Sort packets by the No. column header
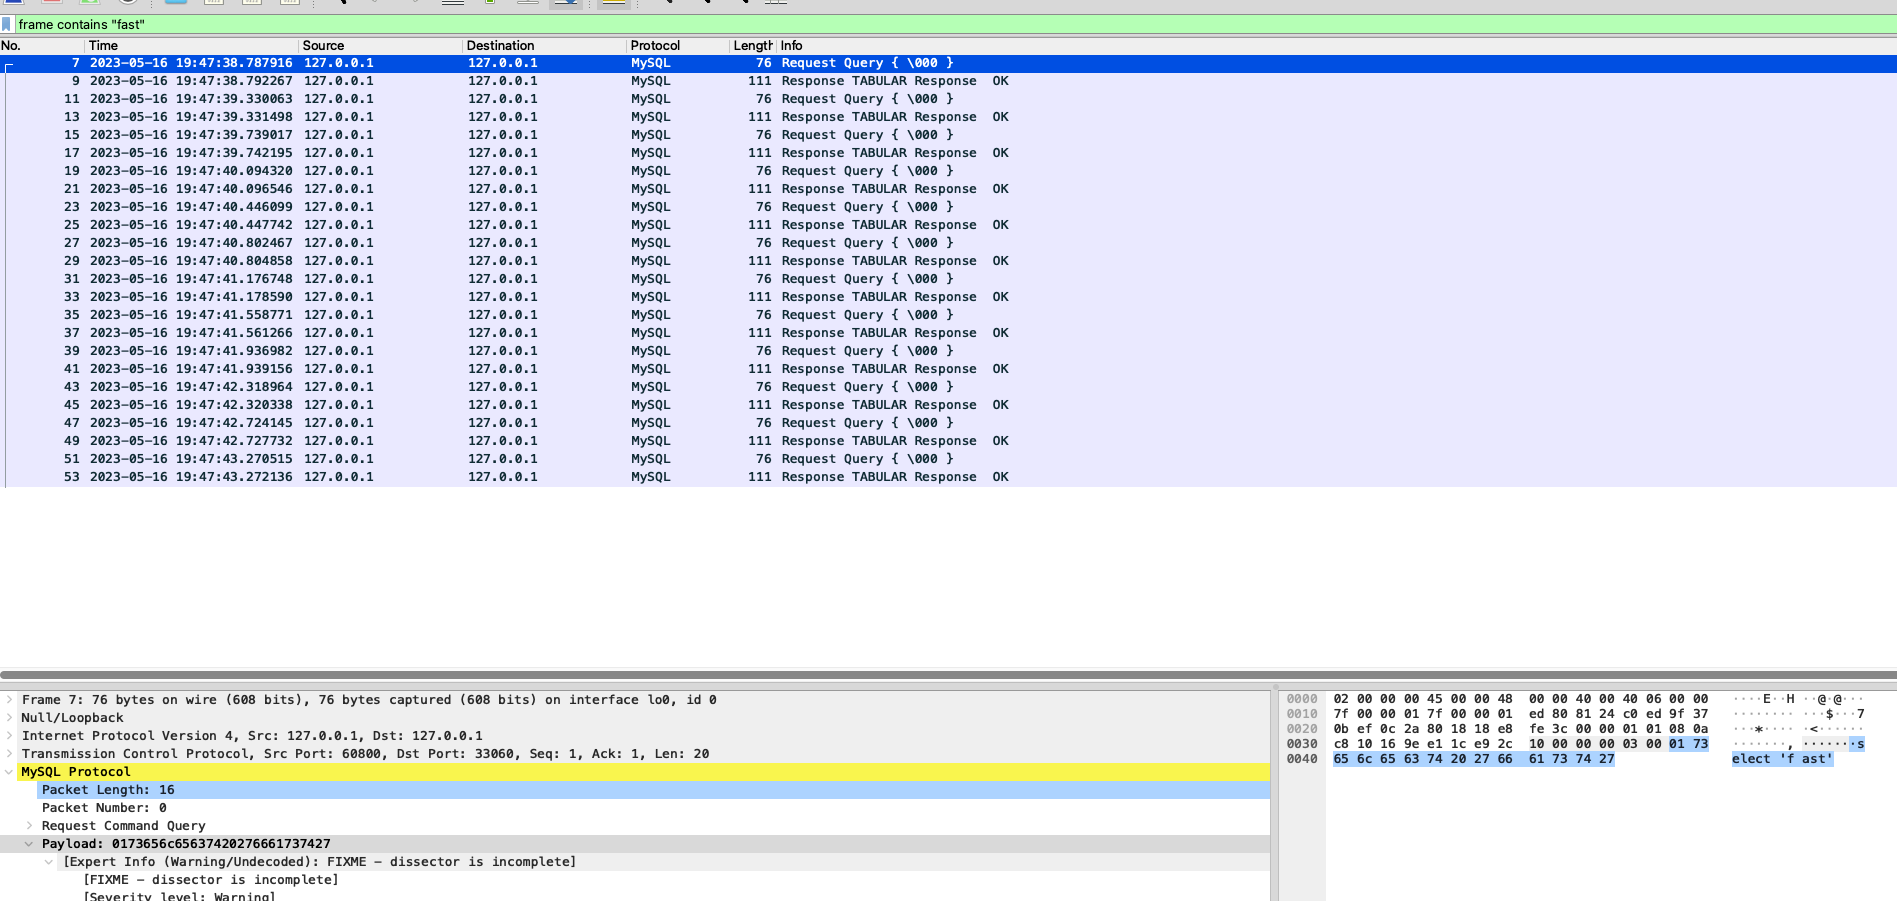Screen dimensions: 1897x901 coord(42,45)
